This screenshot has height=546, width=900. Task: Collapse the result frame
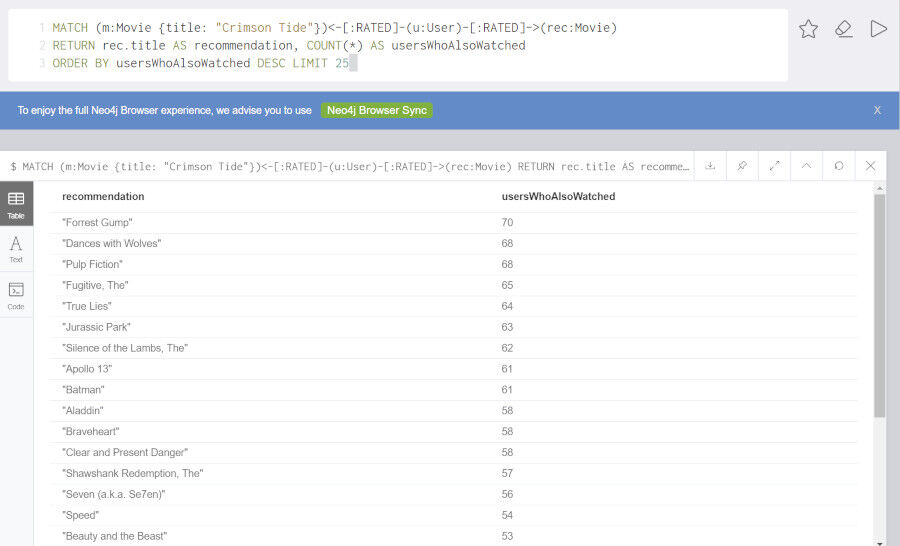point(806,166)
